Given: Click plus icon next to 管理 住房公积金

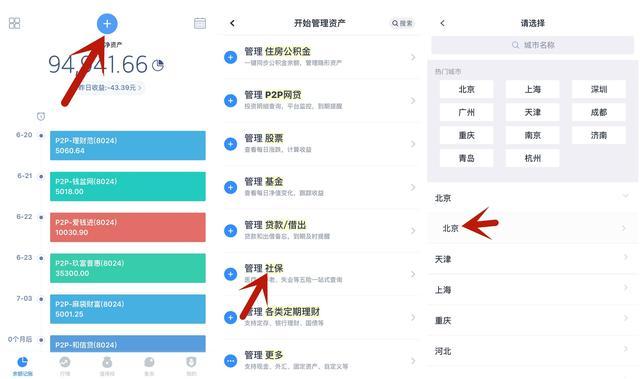Looking at the screenshot, I should 231,57.
